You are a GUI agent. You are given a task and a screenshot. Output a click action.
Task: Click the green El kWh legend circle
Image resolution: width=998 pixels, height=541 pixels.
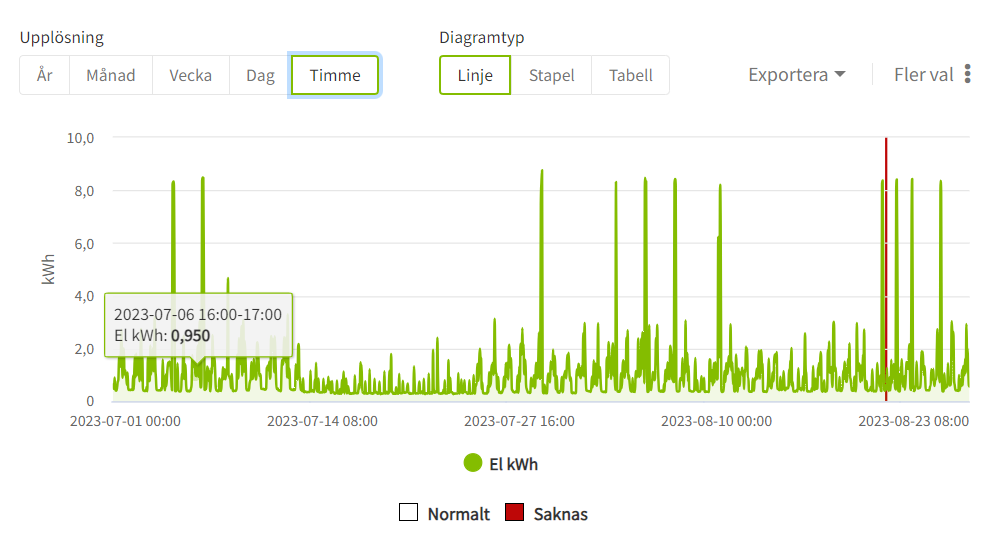(474, 463)
